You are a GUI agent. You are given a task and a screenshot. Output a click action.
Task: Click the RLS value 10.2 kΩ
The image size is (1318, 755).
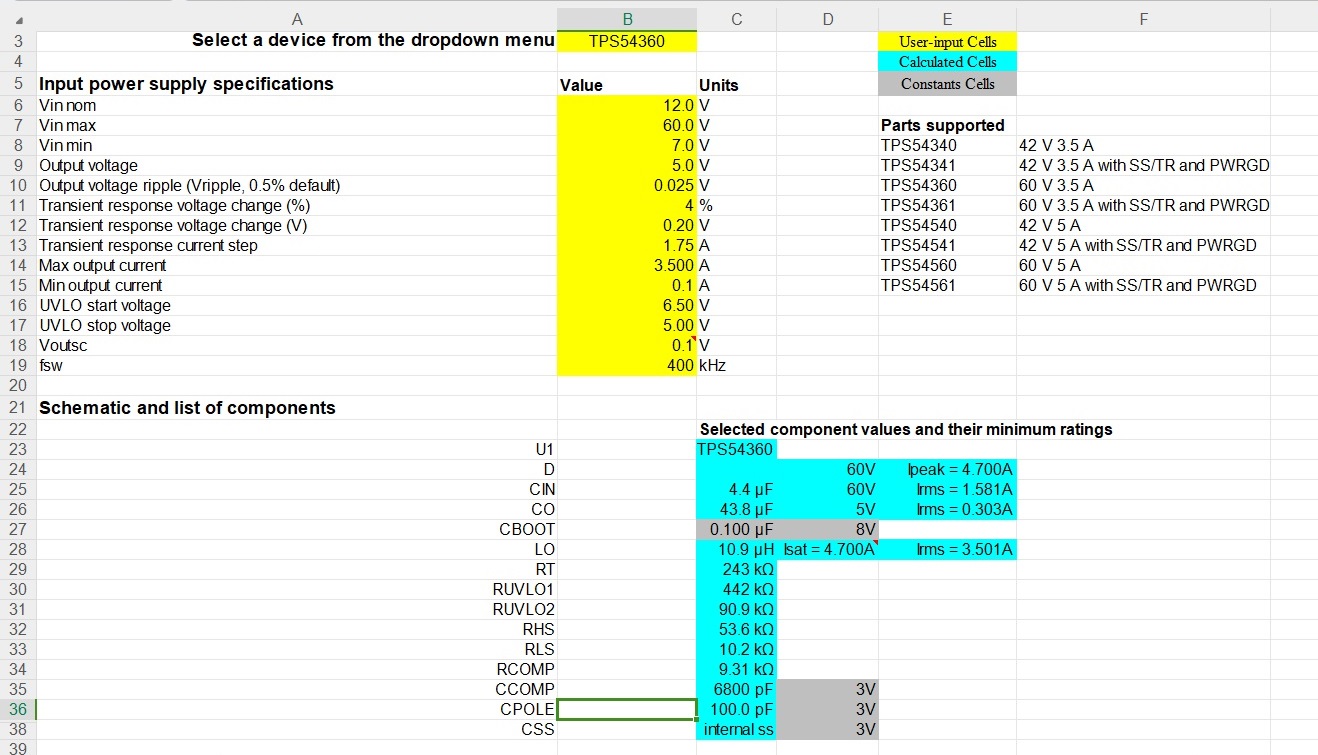pyautogui.click(x=737, y=649)
